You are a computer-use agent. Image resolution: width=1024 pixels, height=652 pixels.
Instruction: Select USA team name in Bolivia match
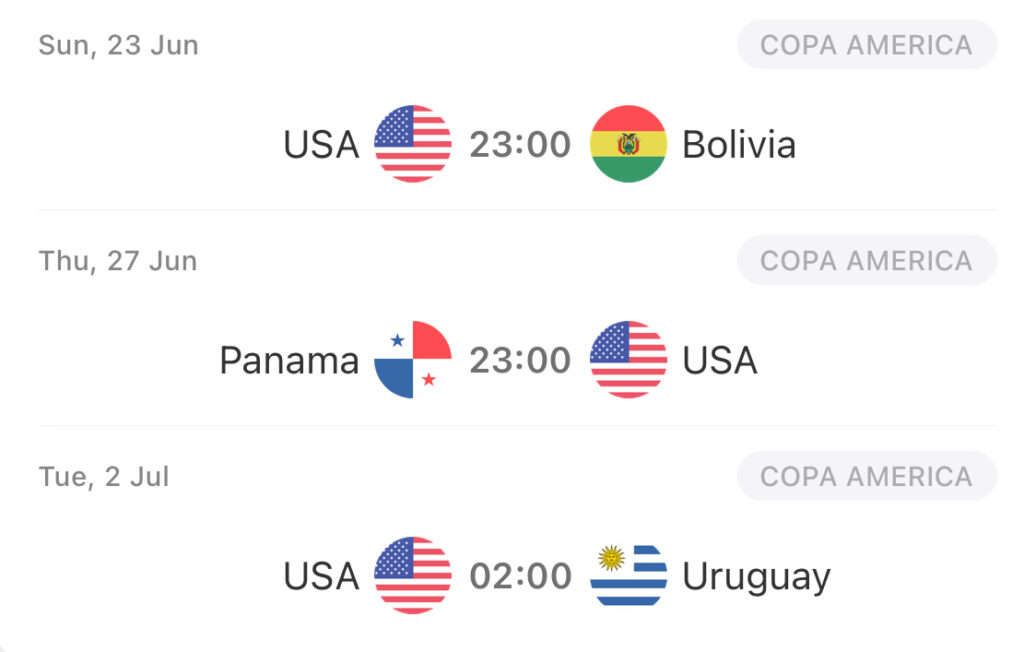point(321,144)
